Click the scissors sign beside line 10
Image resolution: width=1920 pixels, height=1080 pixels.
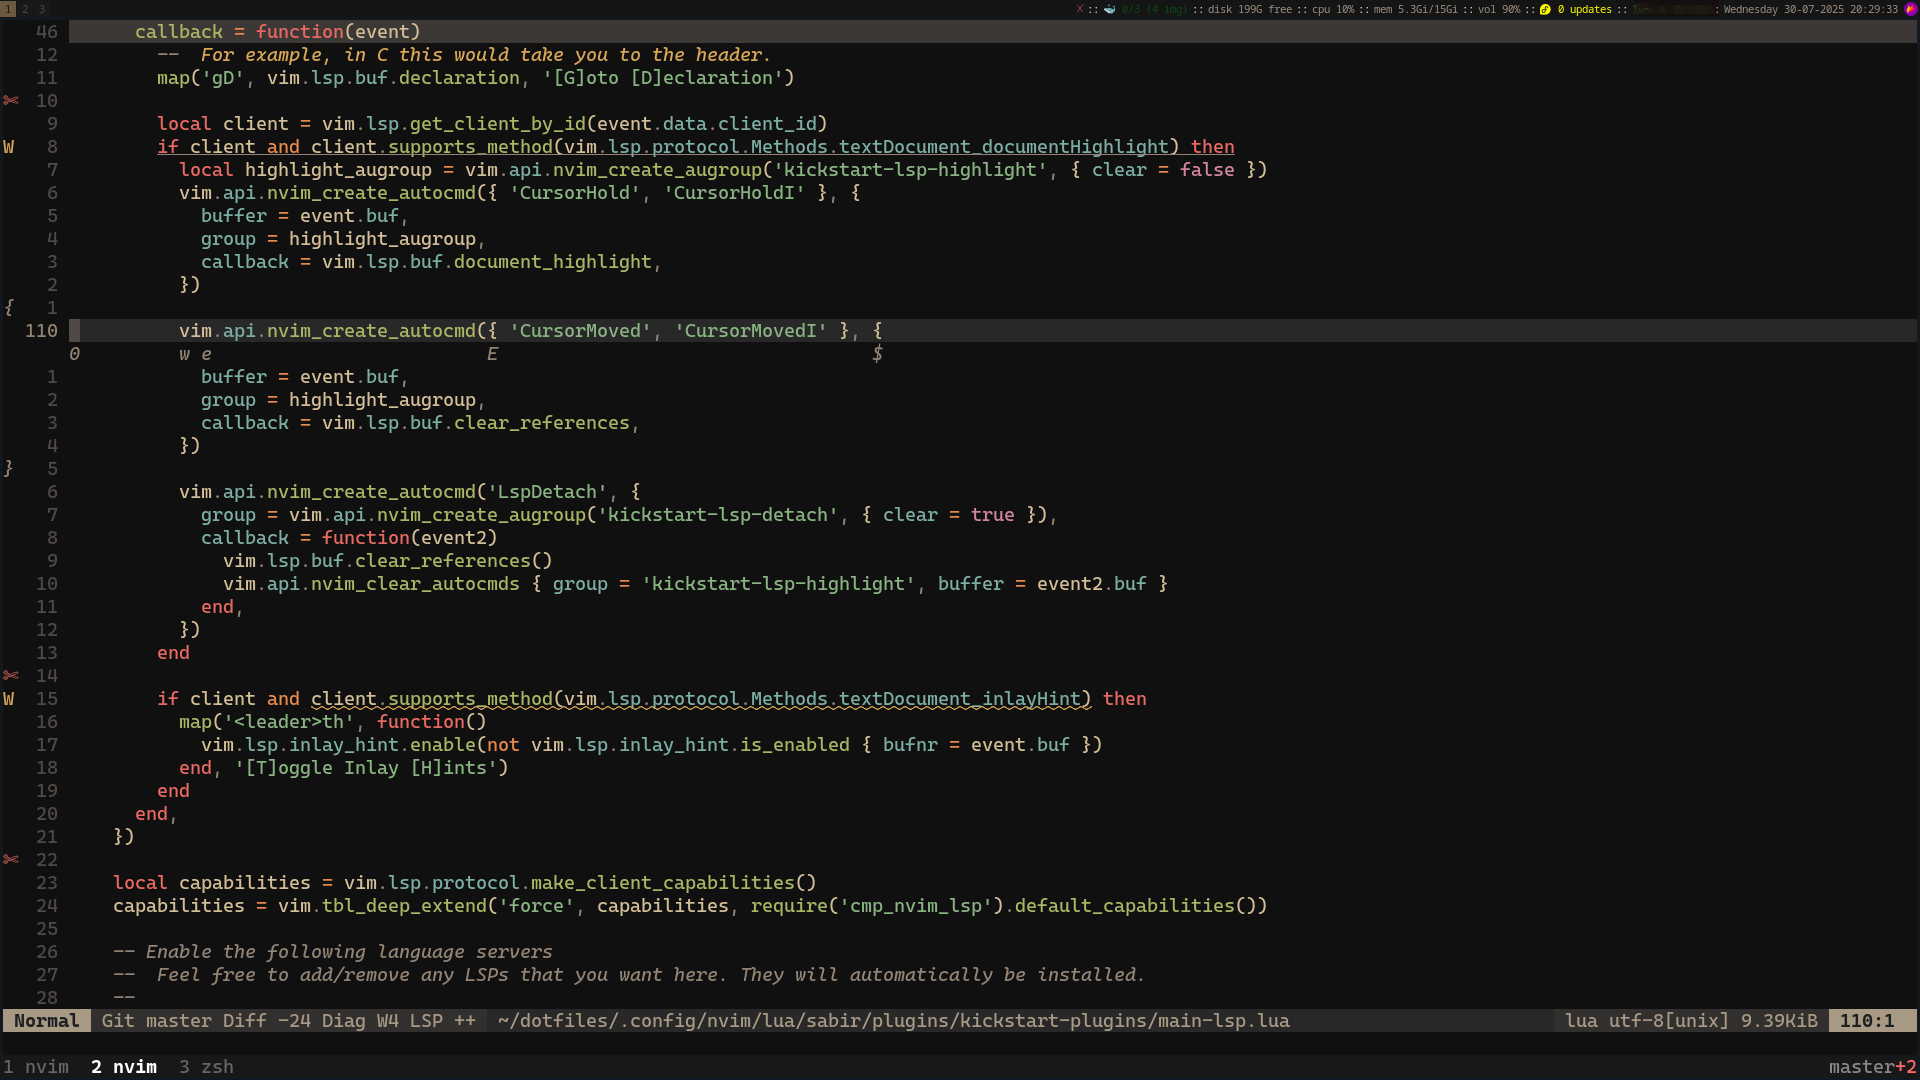click(11, 101)
